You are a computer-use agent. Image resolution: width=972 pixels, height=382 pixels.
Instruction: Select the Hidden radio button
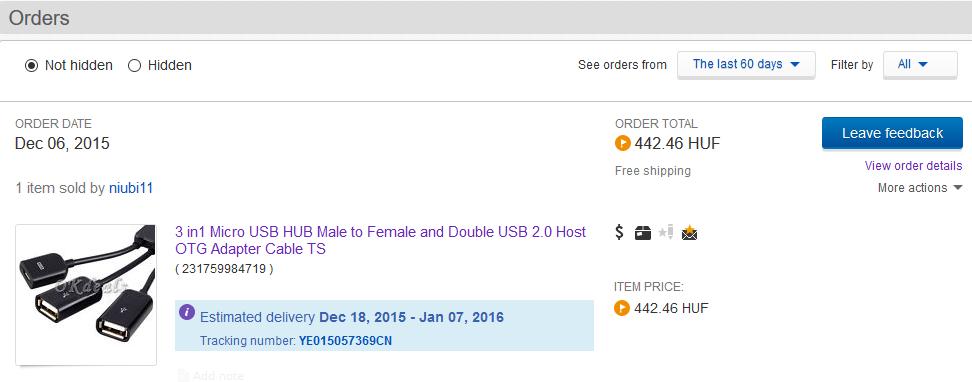point(135,66)
